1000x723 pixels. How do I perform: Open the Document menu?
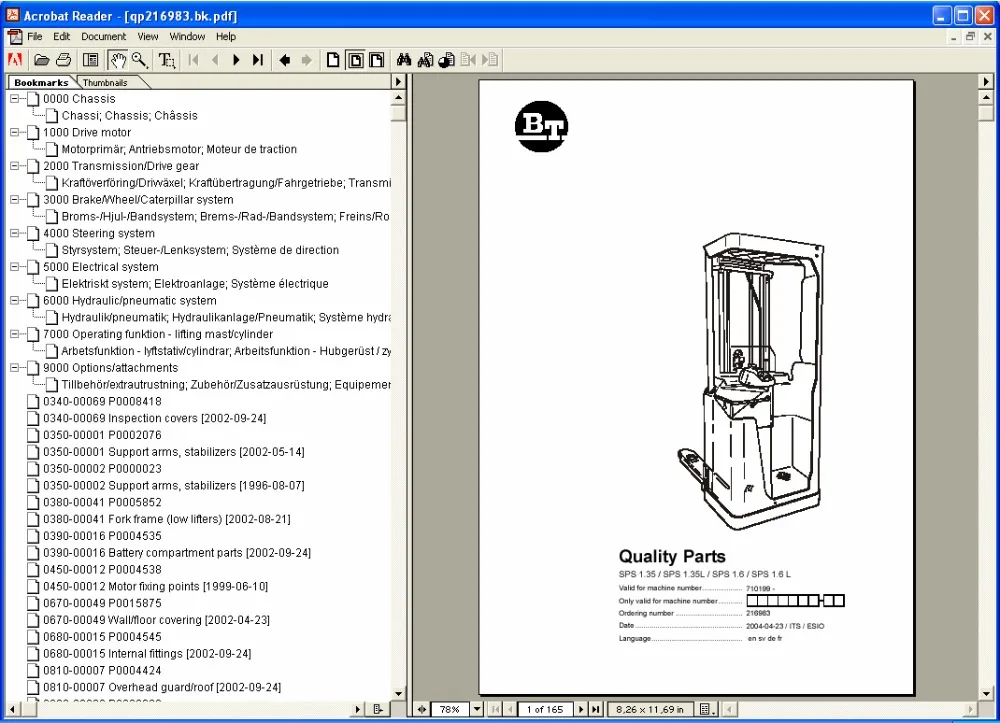[x=103, y=36]
